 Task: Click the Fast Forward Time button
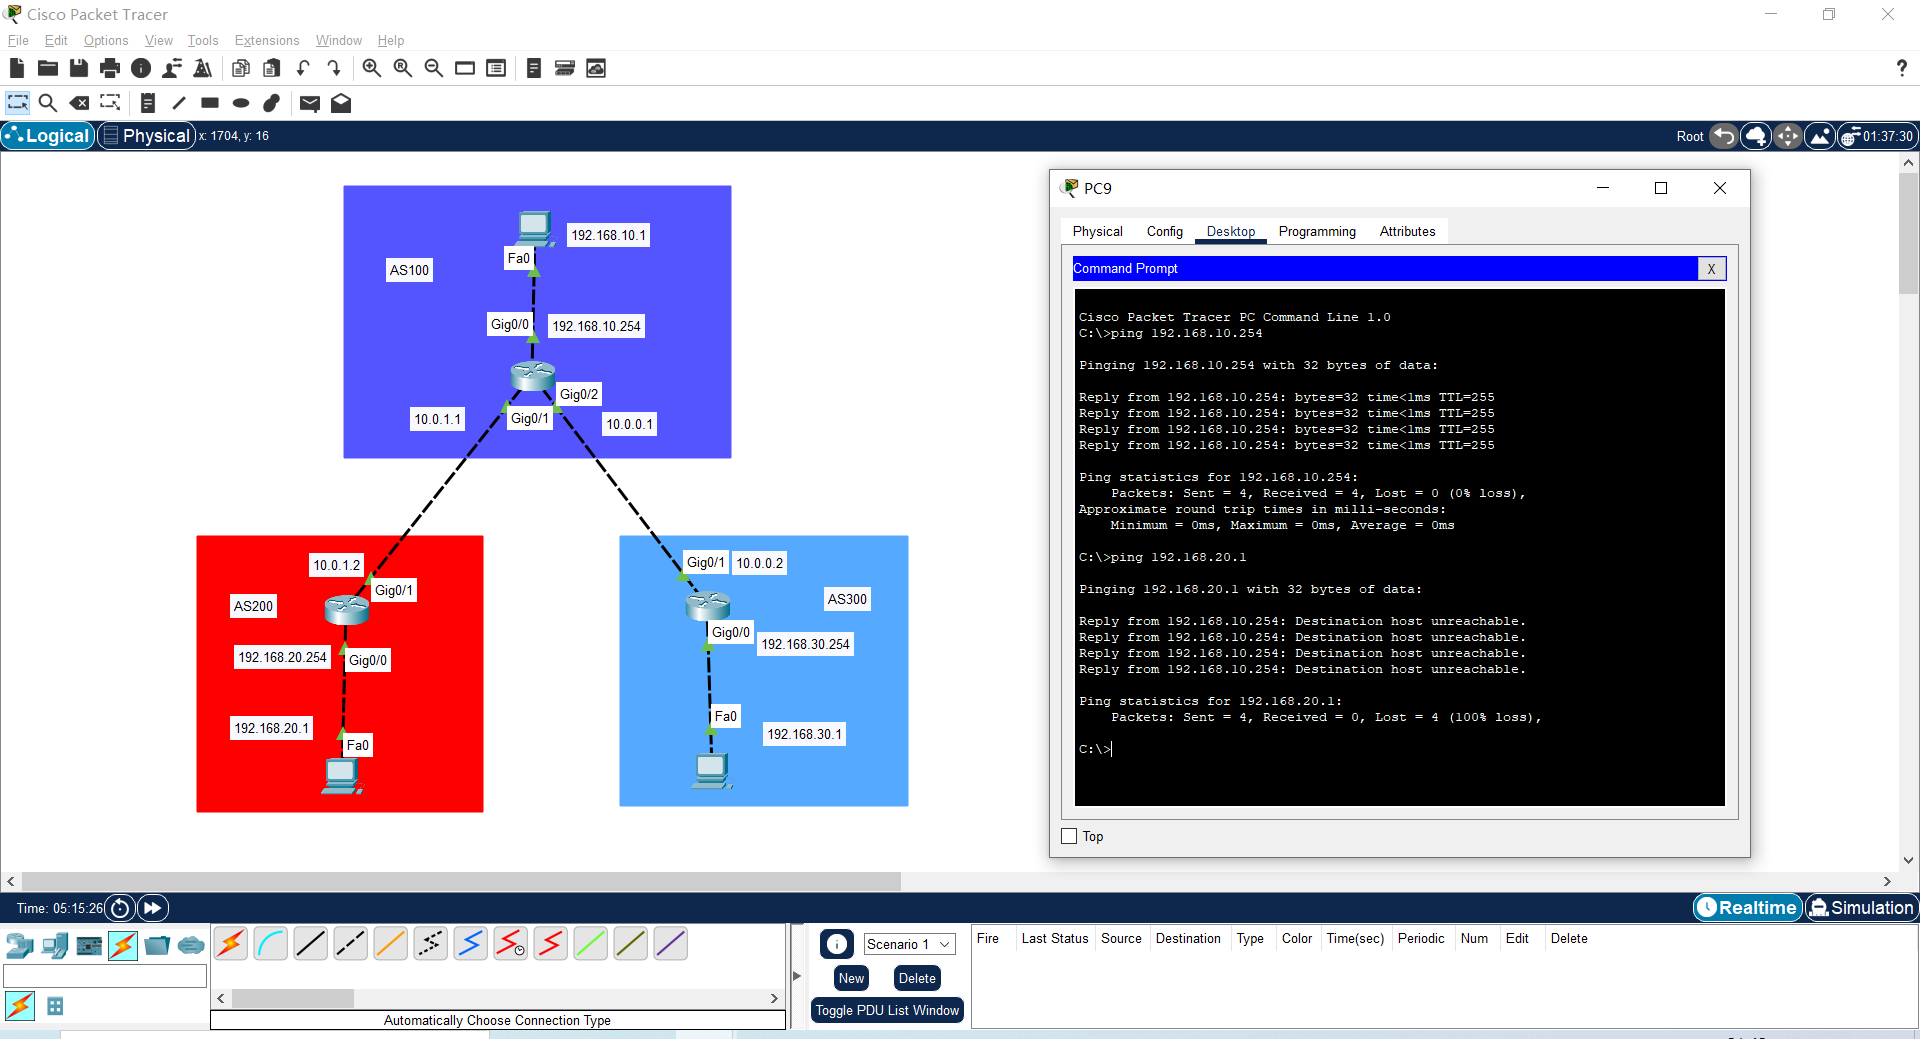(152, 908)
